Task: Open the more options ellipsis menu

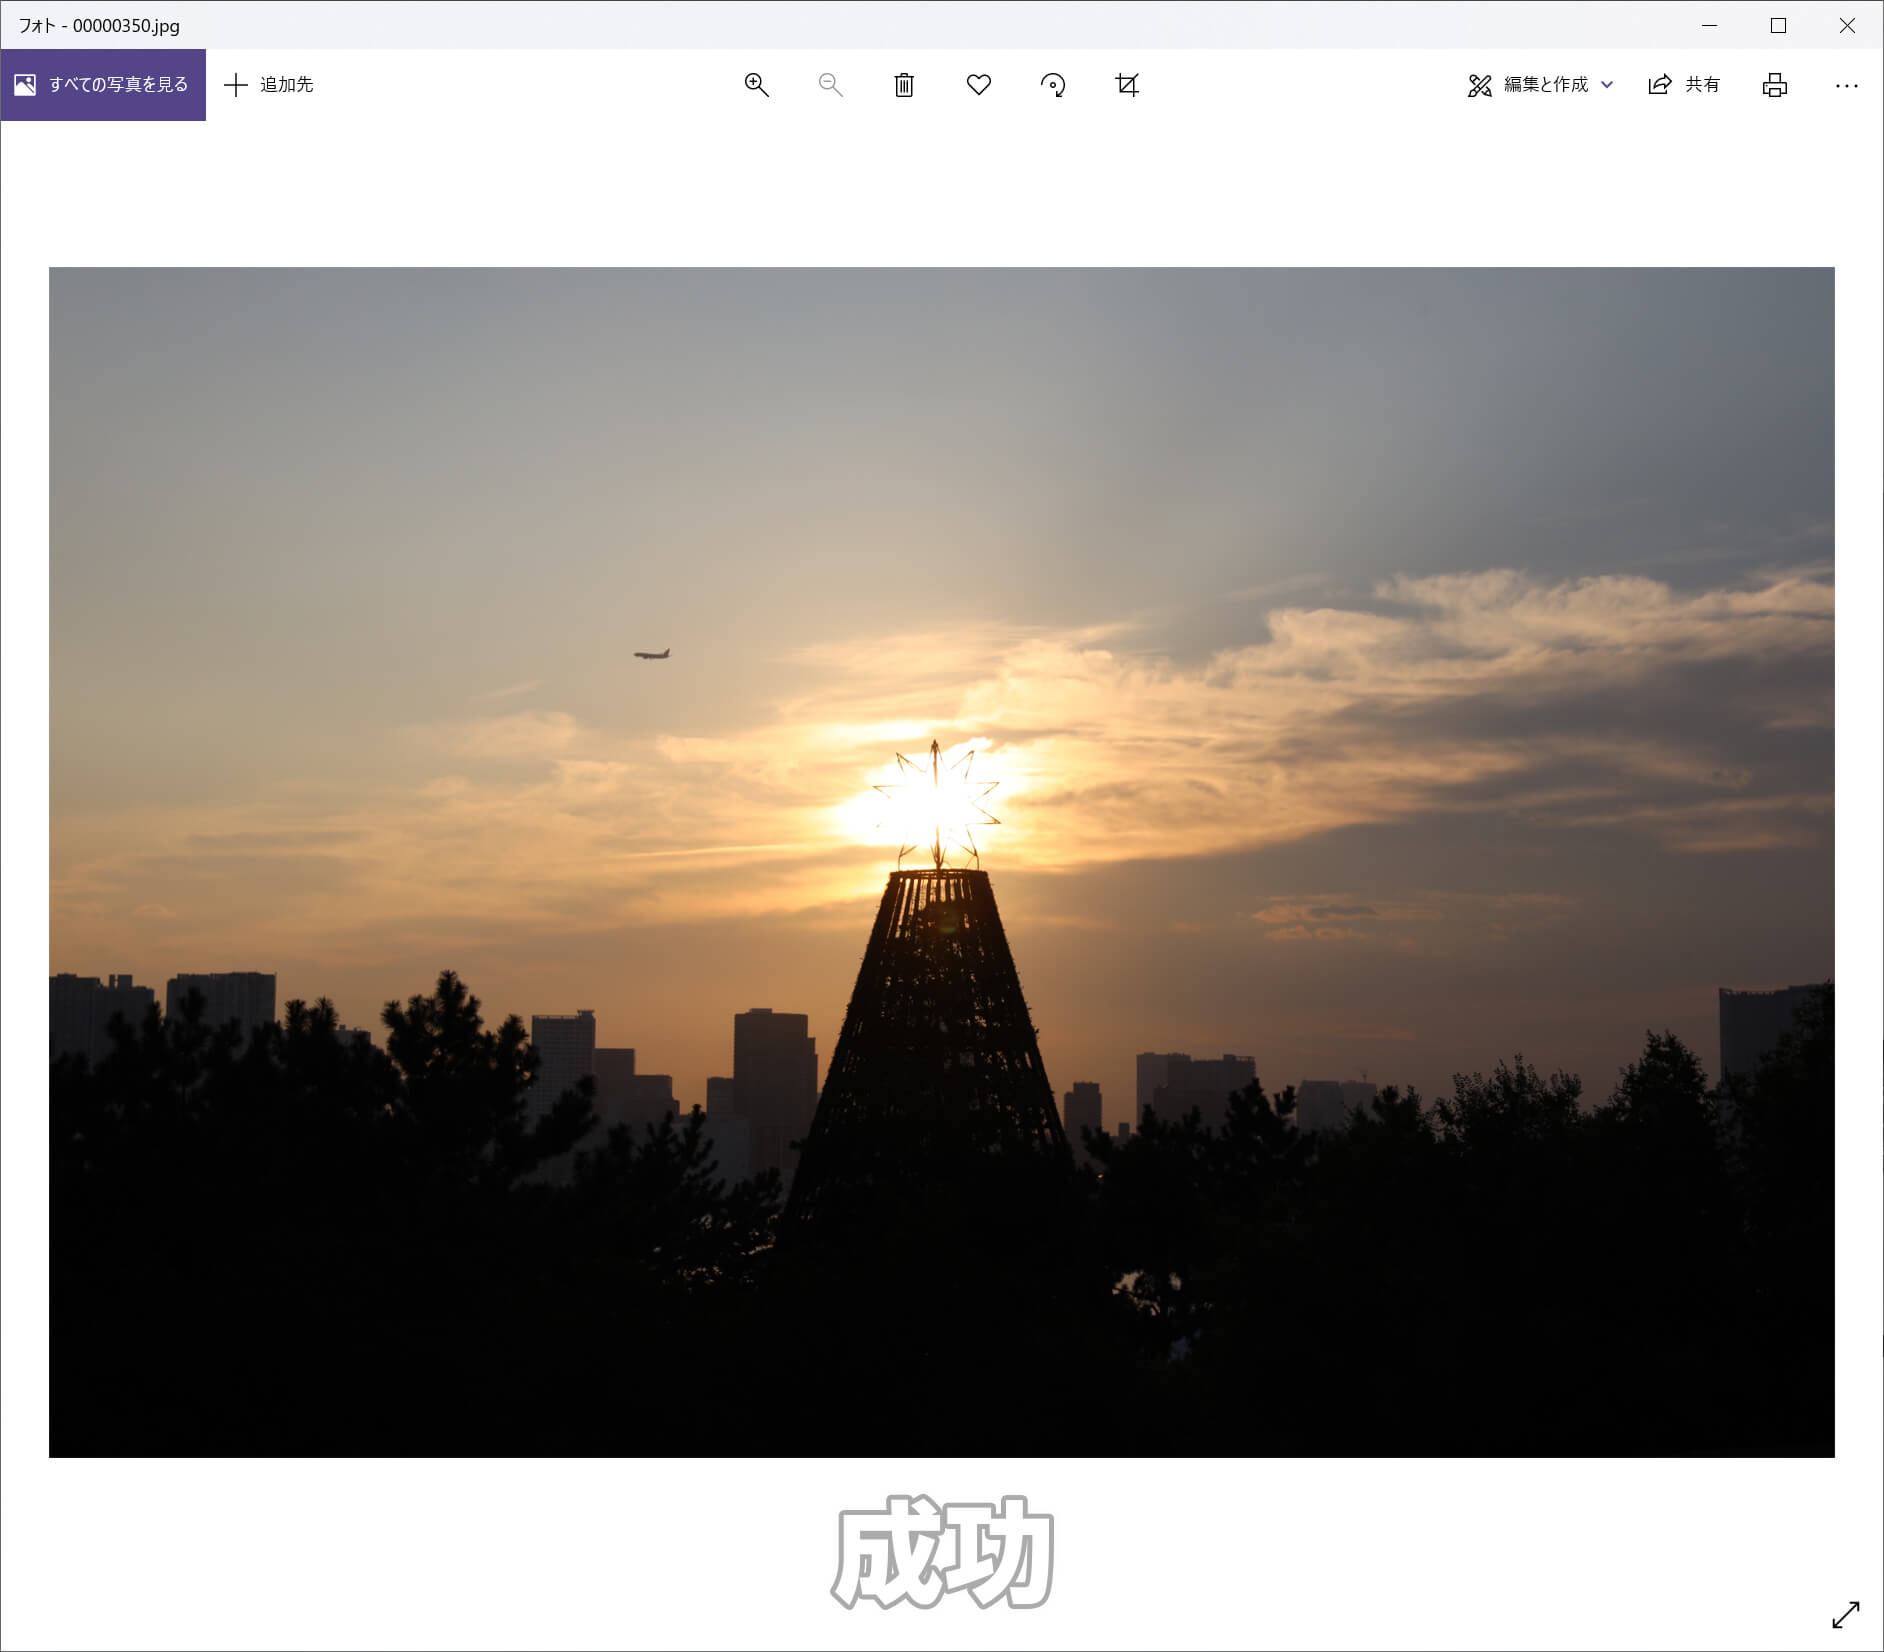Action: tap(1847, 86)
